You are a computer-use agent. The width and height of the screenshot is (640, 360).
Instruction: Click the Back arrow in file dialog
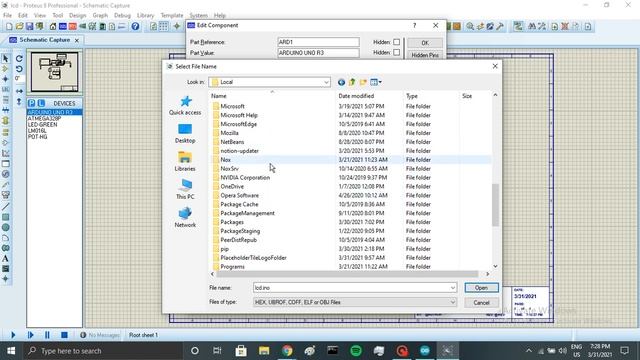pos(341,82)
